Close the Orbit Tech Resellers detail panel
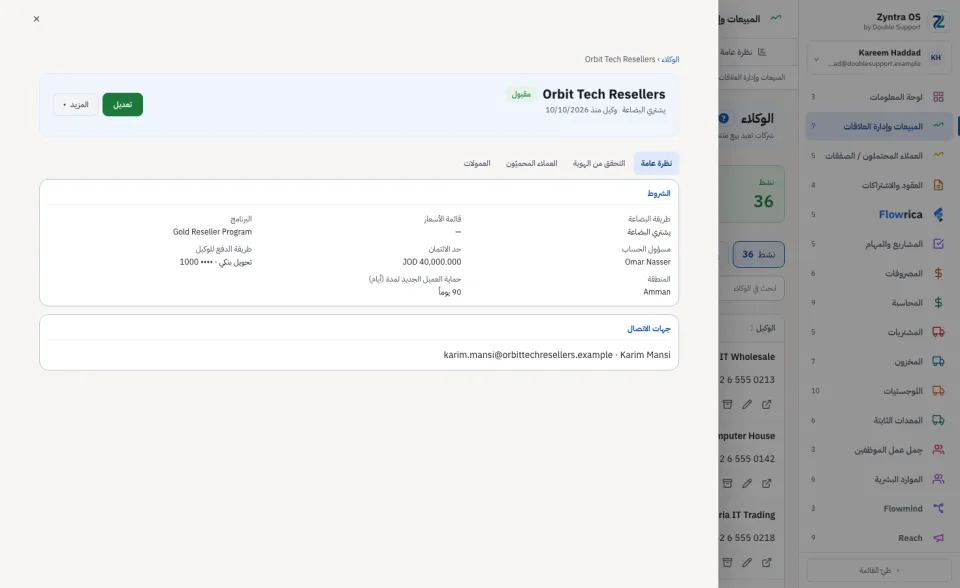The image size is (960, 588). (36, 19)
